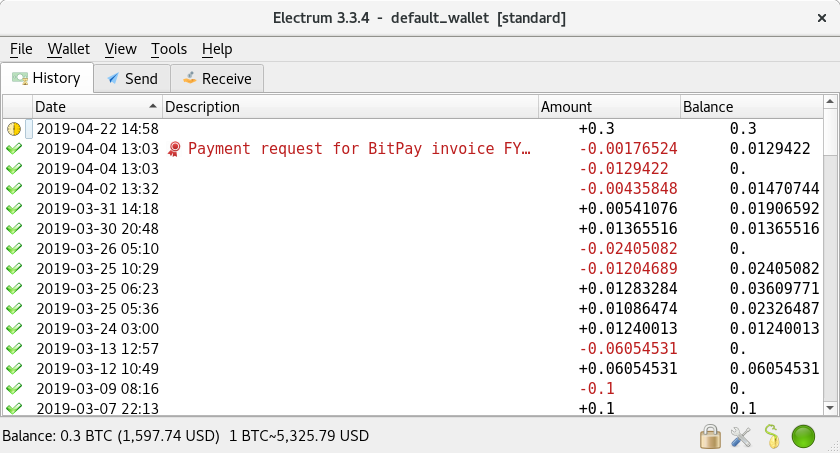The width and height of the screenshot is (840, 453).
Task: Click the scrollbar down arrow in history list
Action: point(829,407)
